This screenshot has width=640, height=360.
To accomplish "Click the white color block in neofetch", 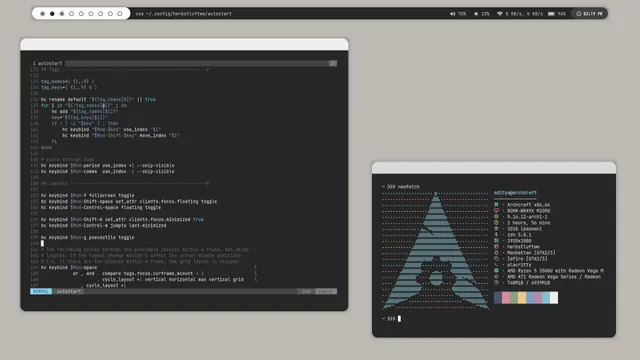I will click(554, 298).
